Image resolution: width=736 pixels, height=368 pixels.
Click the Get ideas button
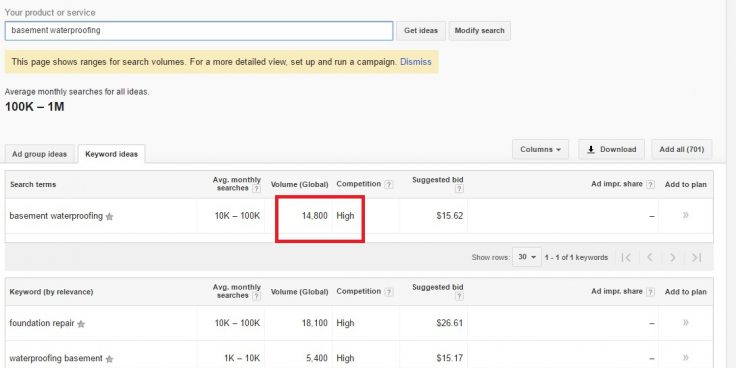tap(421, 31)
